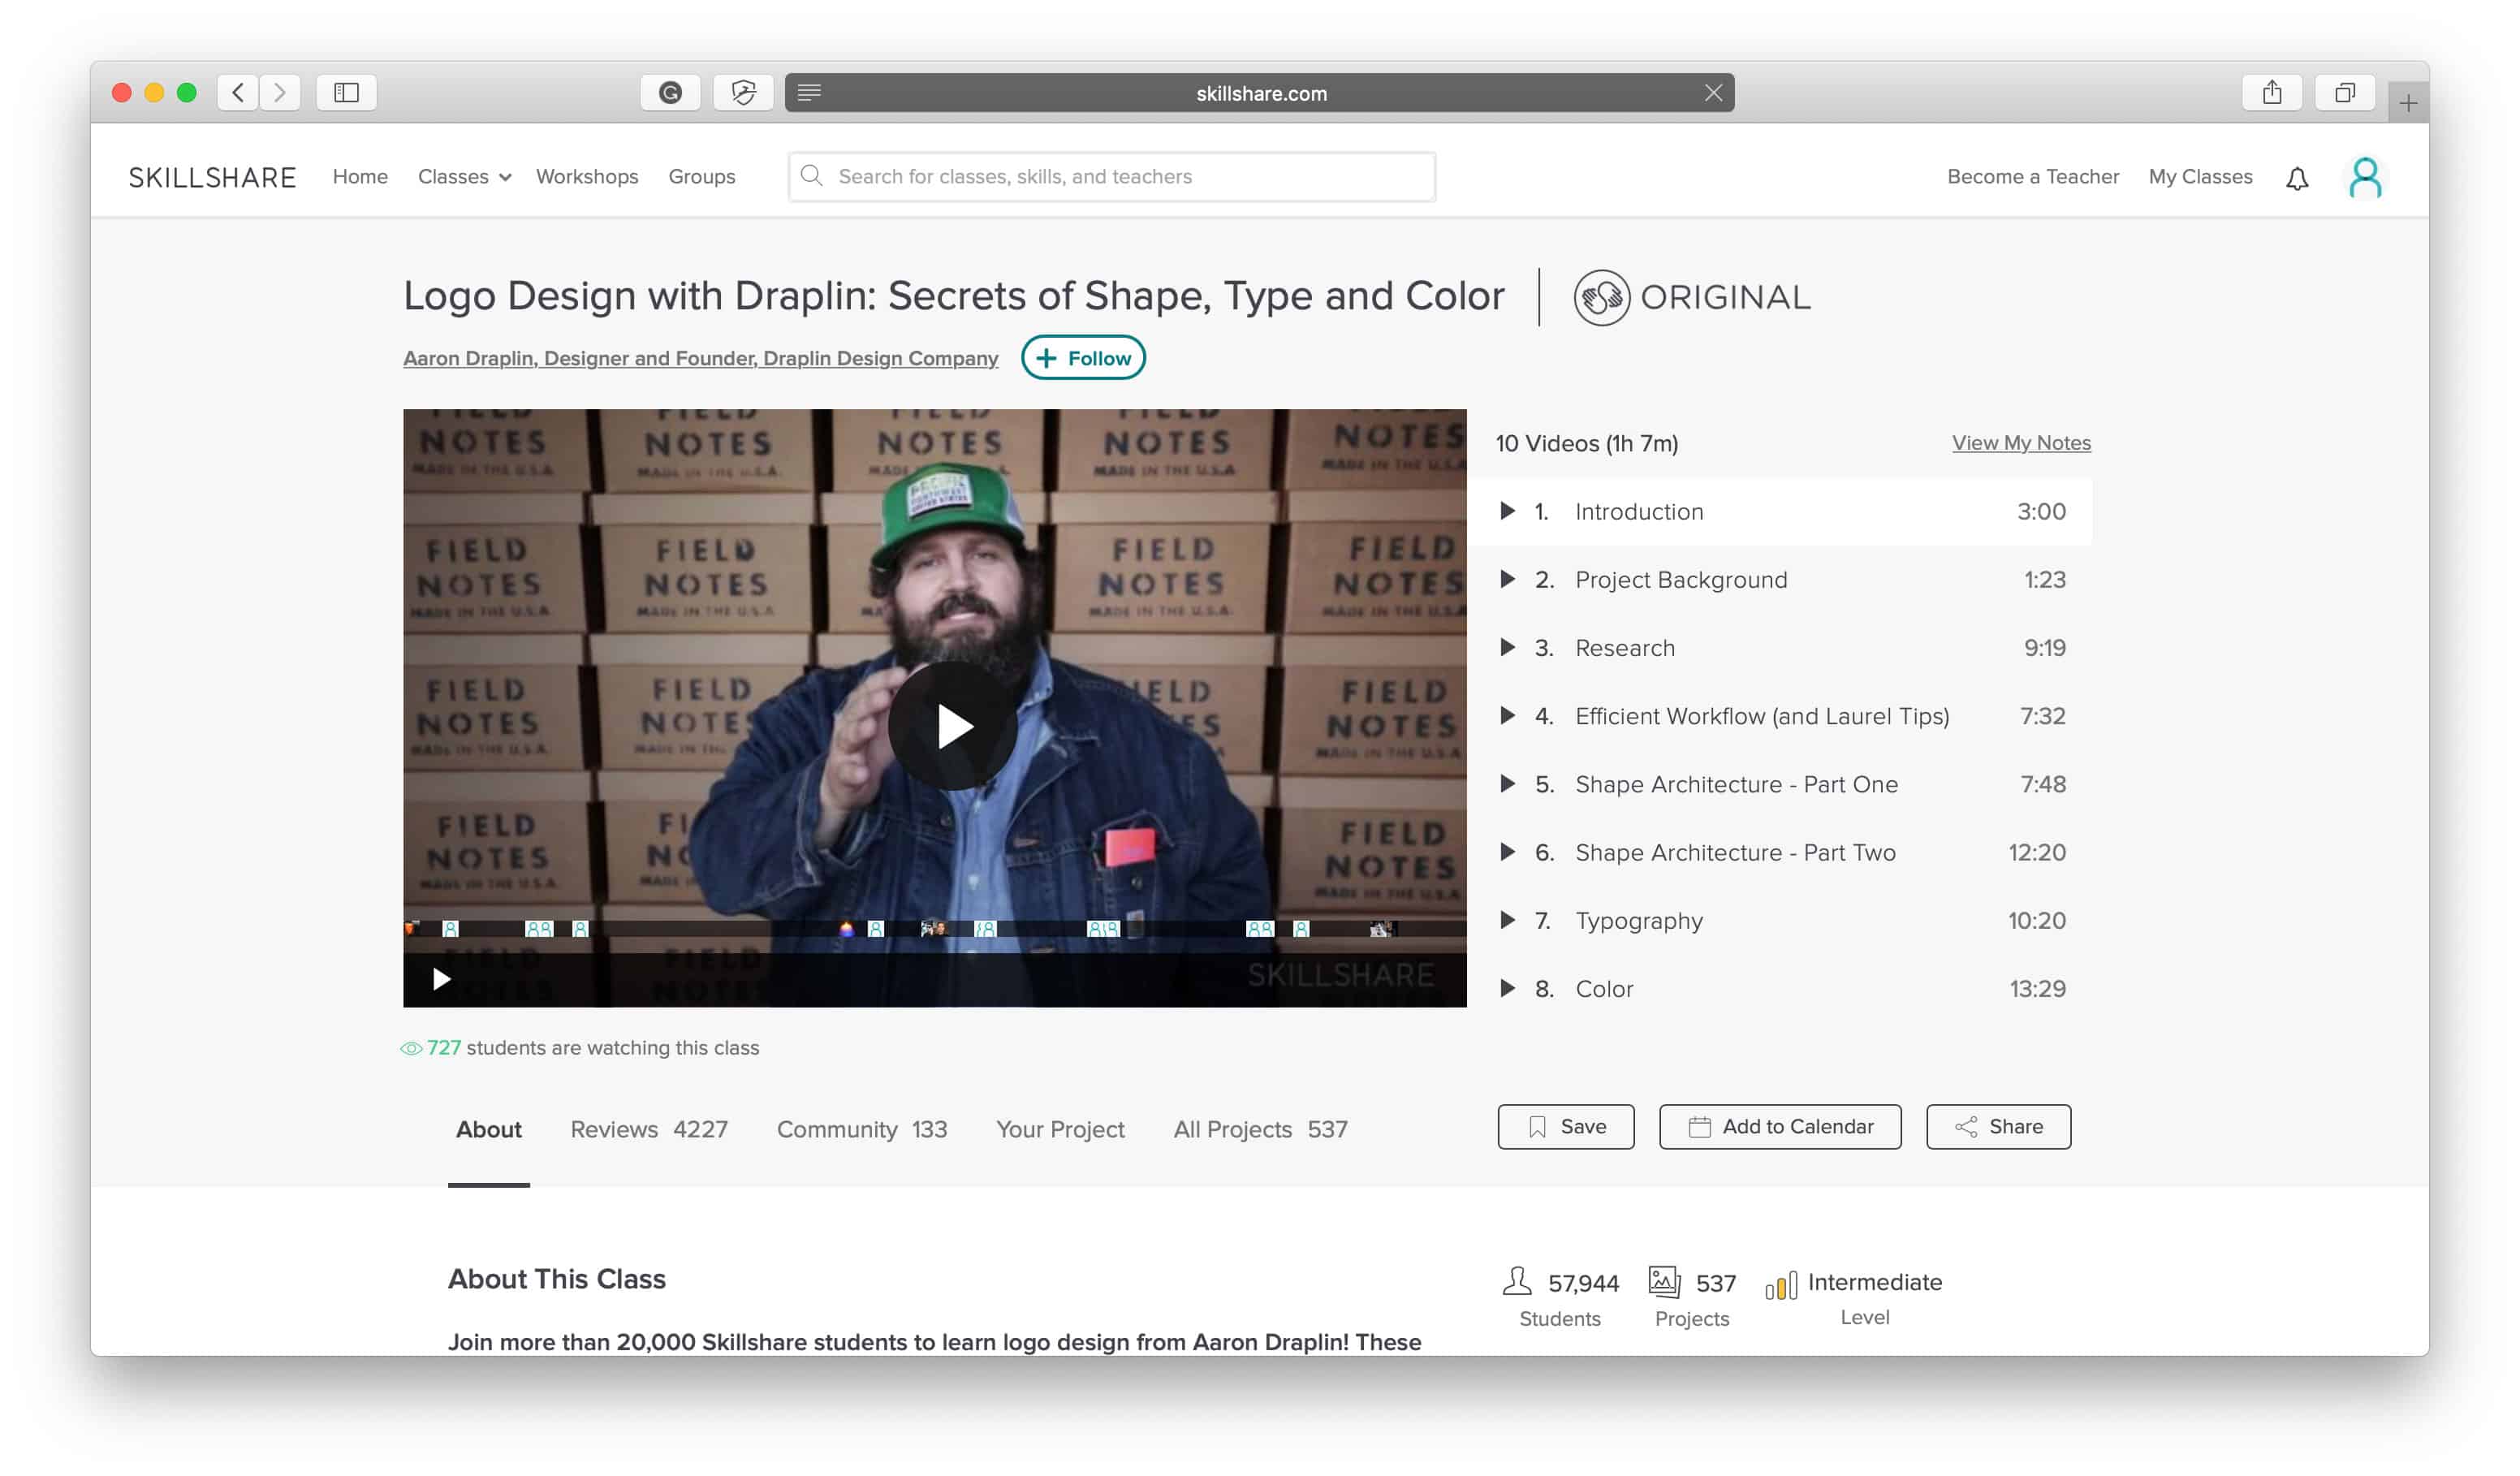The height and width of the screenshot is (1476, 2520).
Task: Open the user profile avatar icon
Action: tap(2365, 178)
